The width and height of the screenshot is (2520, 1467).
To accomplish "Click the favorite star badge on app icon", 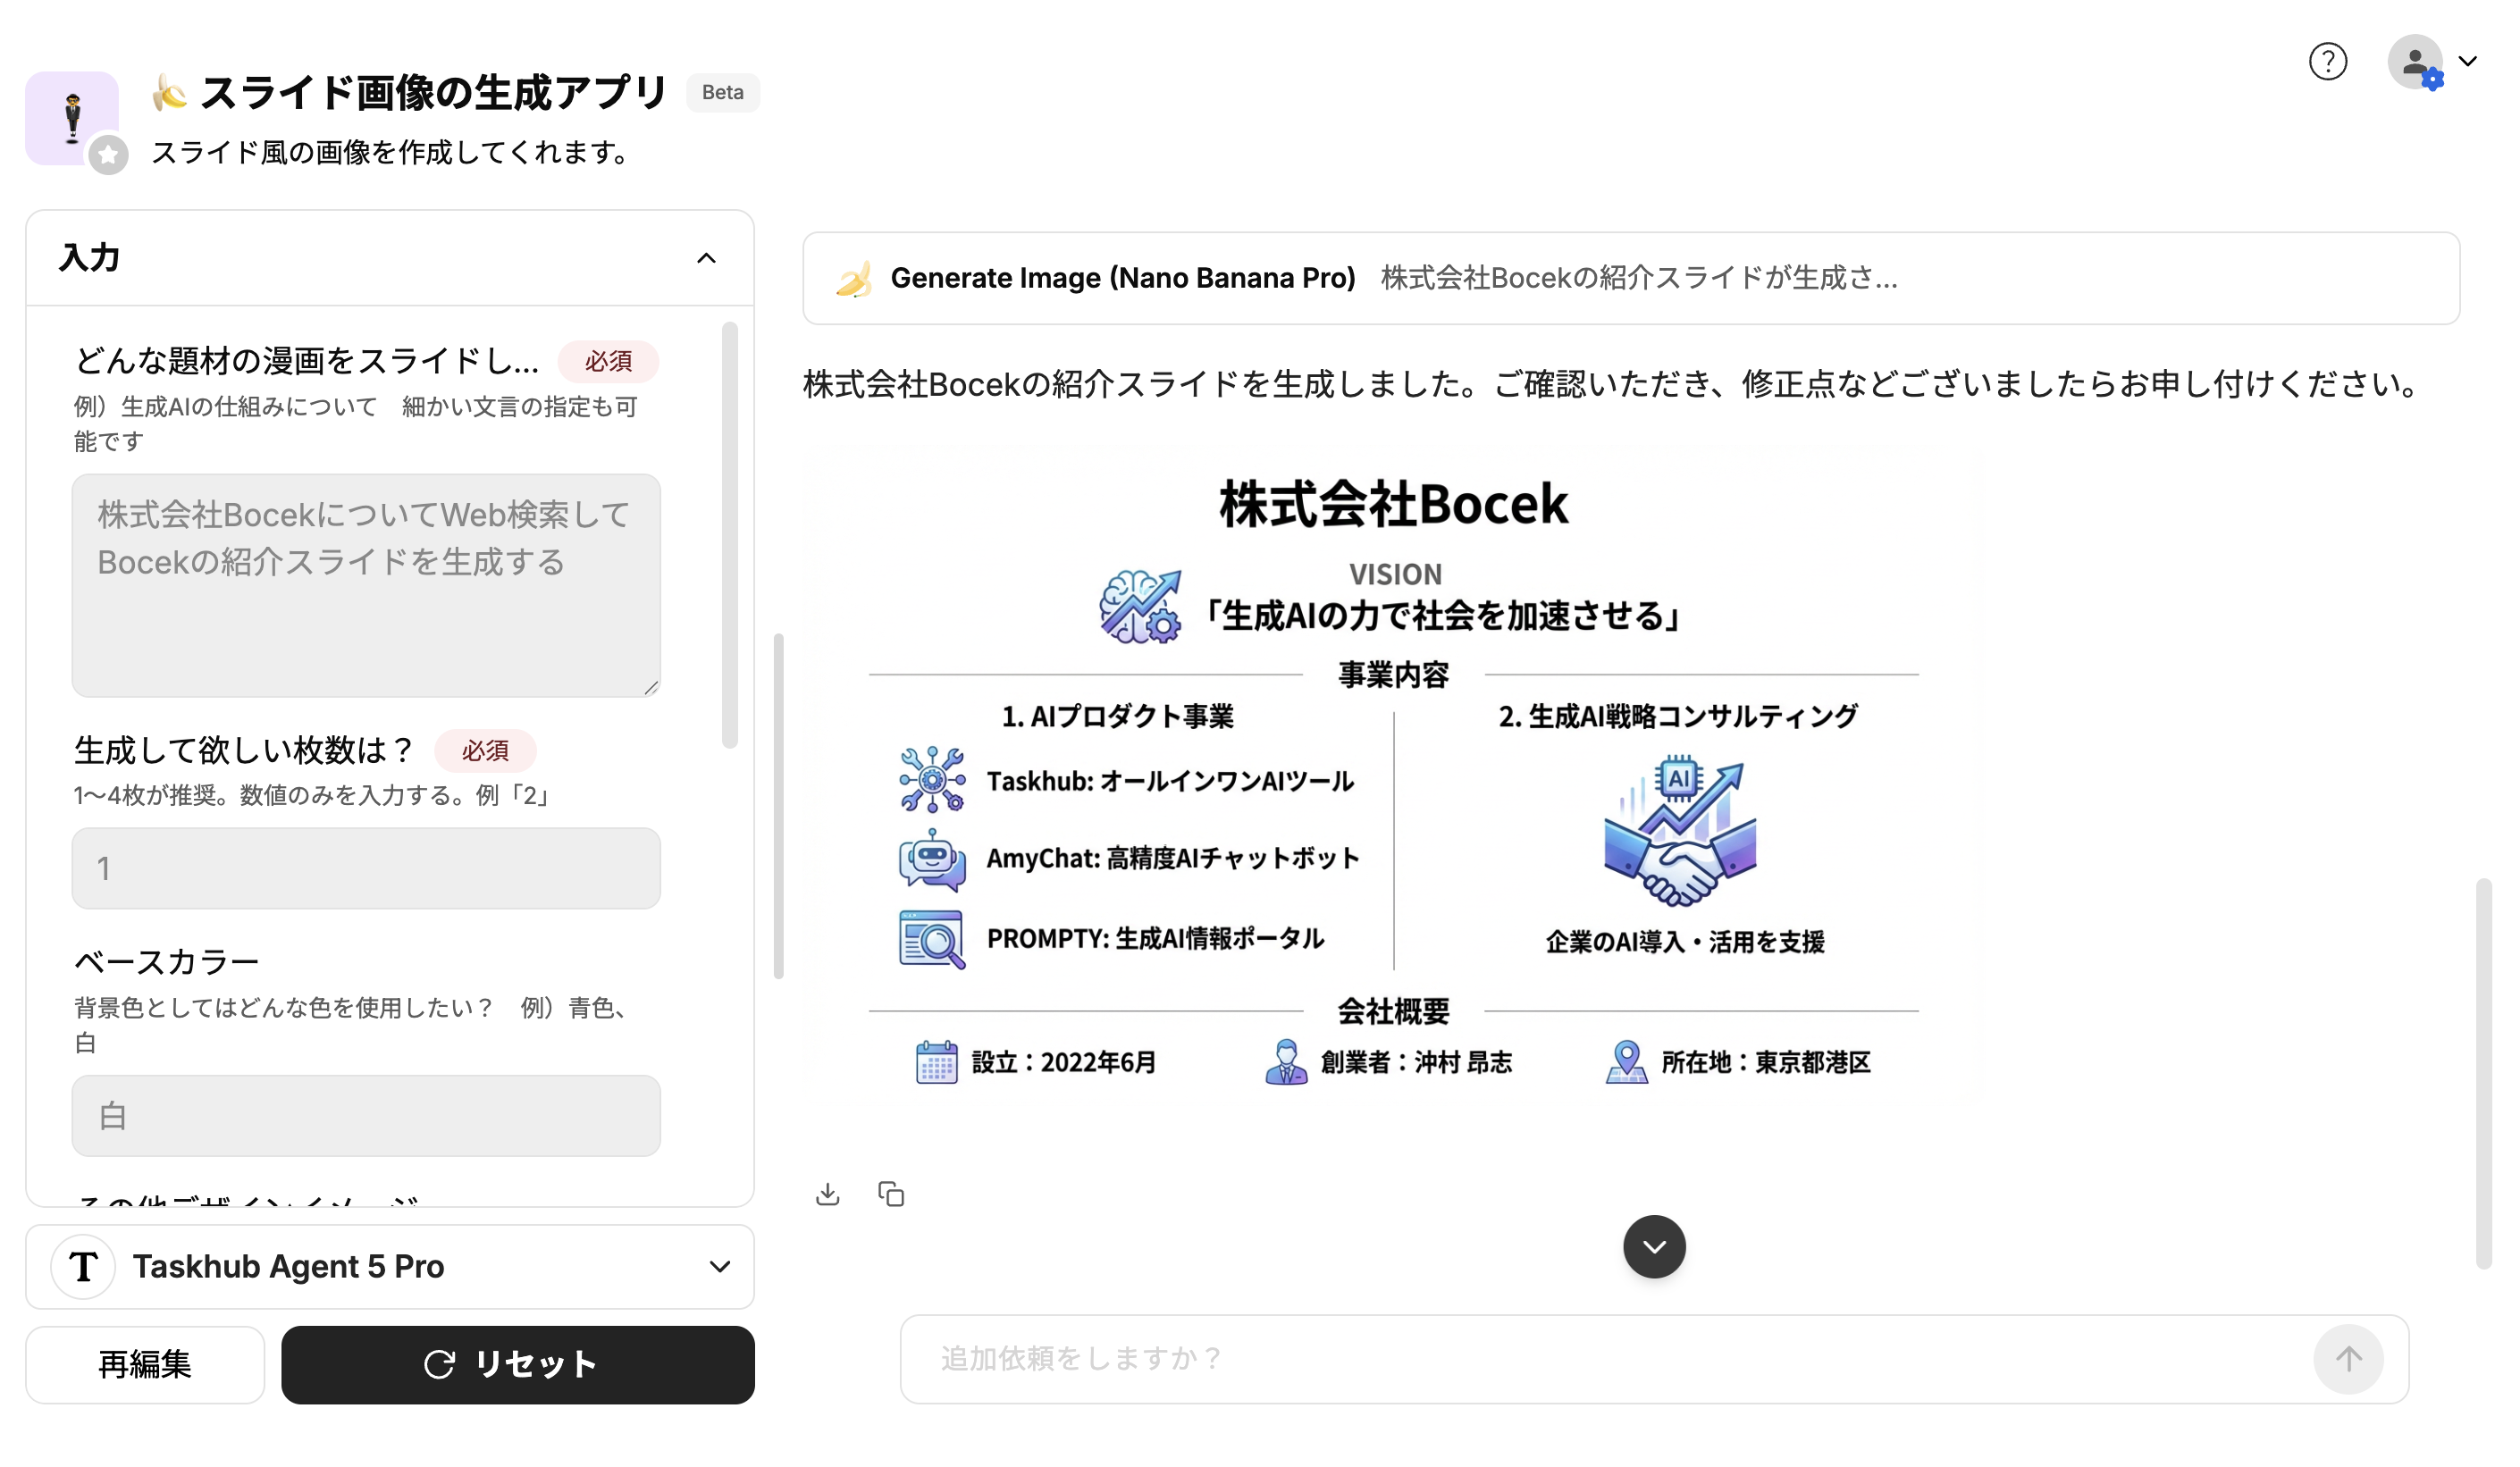I will [108, 155].
